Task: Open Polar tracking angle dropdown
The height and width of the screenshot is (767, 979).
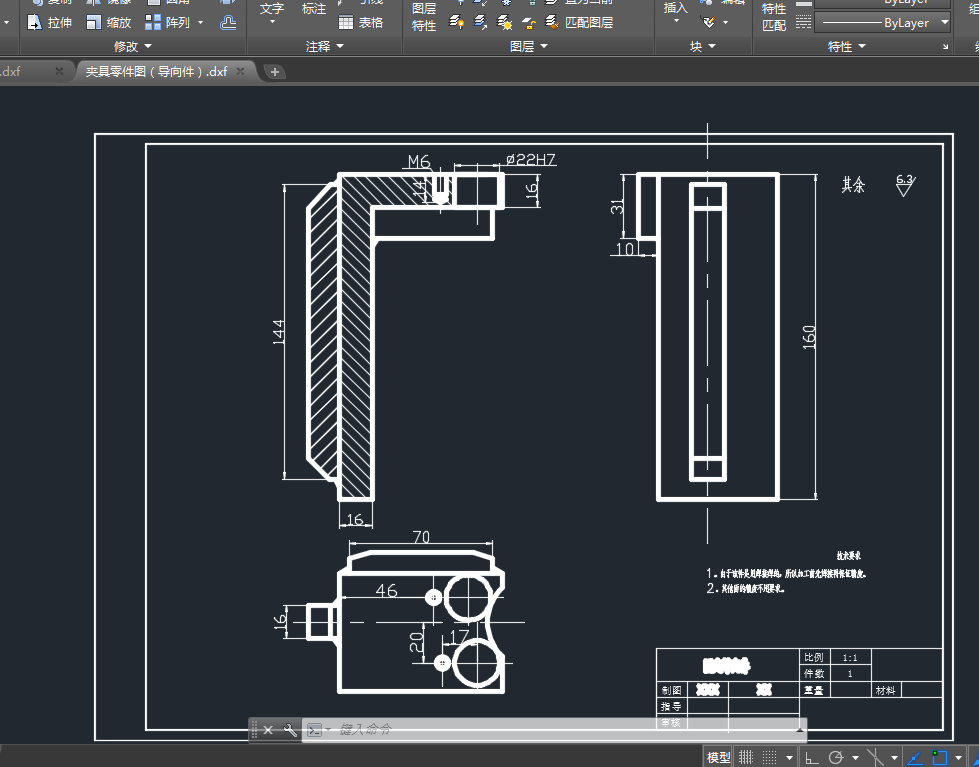Action: click(x=855, y=758)
